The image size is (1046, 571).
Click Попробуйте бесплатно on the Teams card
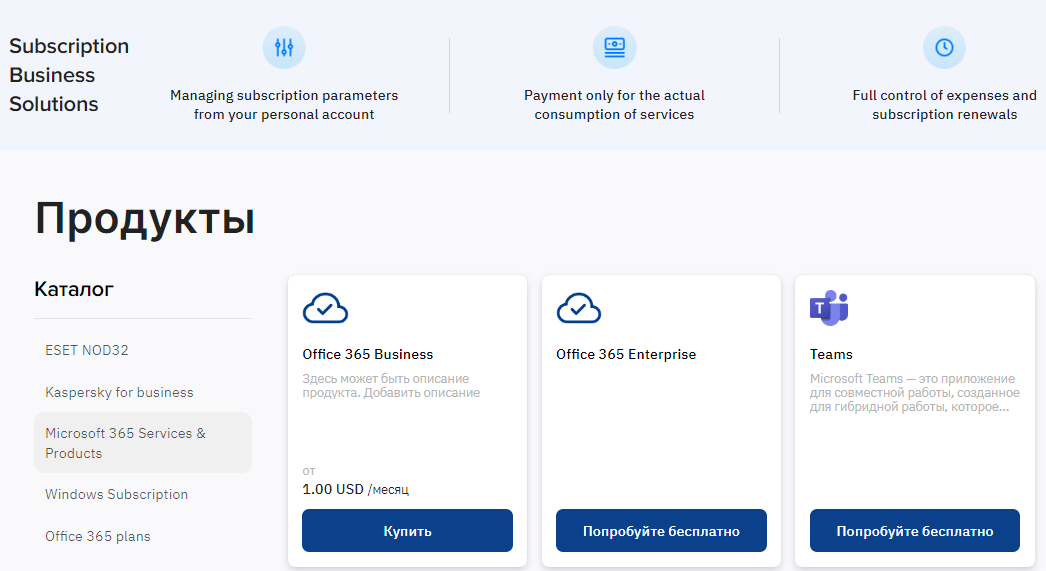(915, 531)
